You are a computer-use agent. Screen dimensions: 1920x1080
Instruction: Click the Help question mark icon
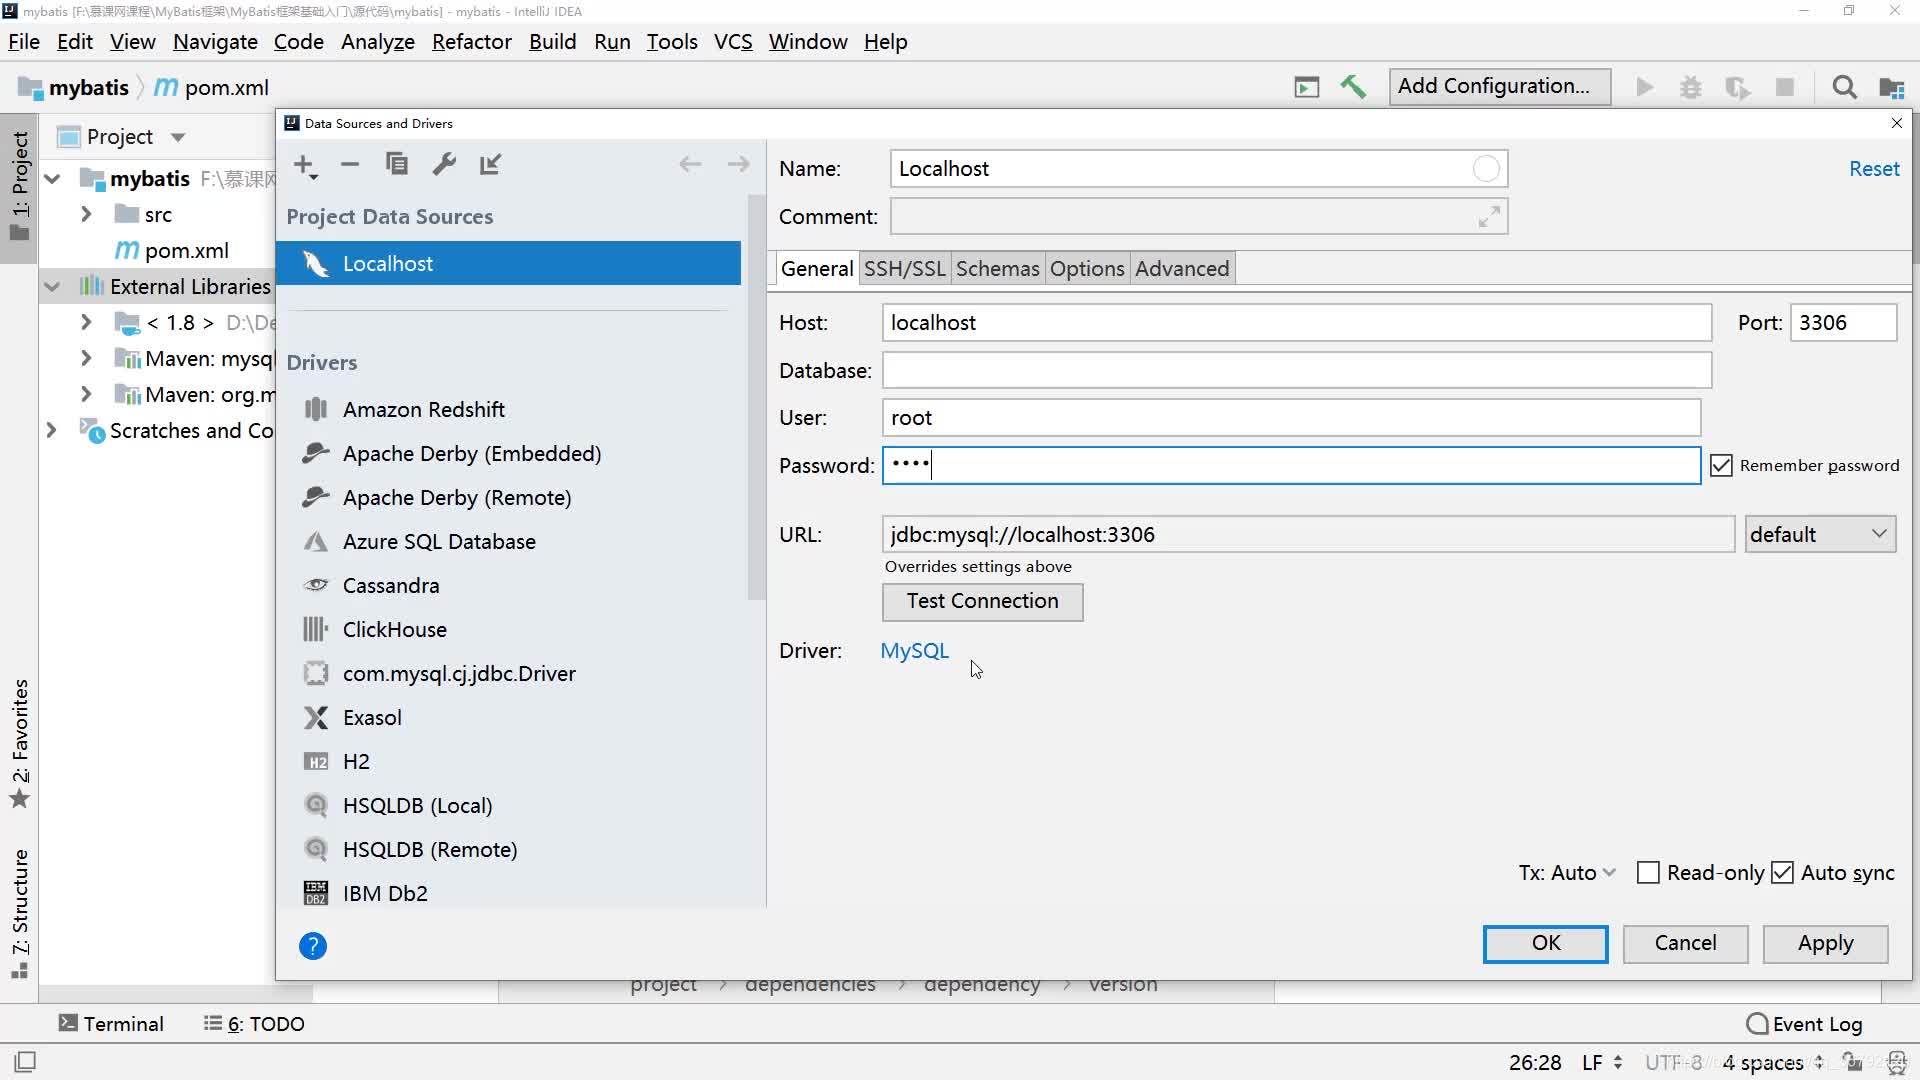point(313,945)
